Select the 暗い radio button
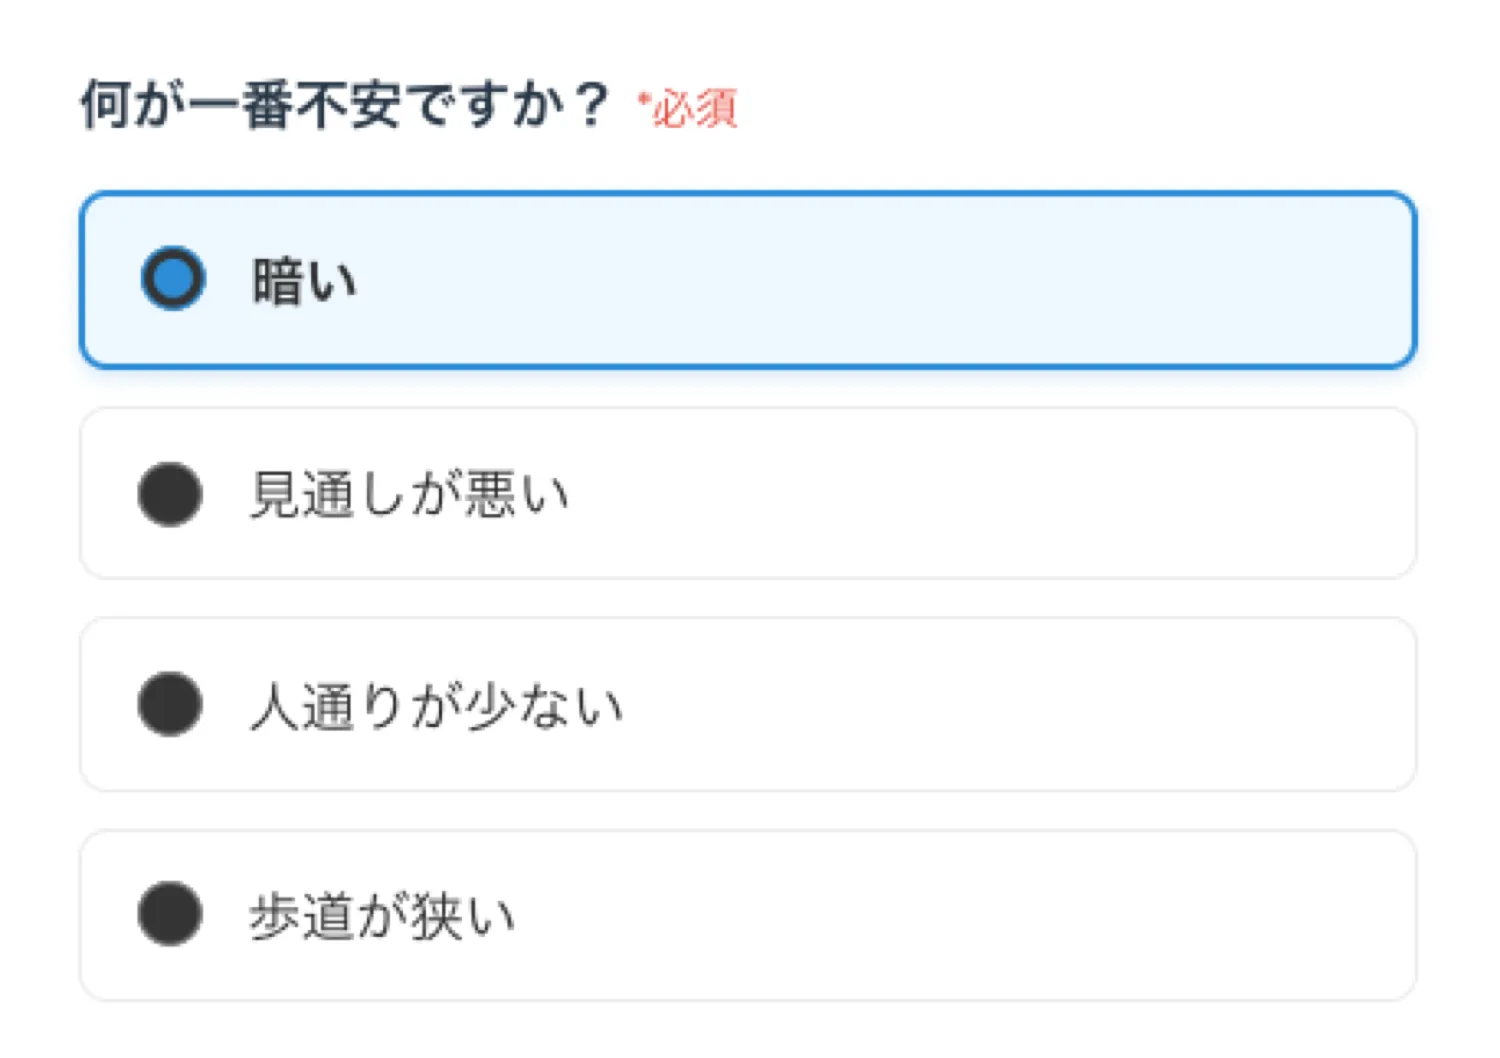 173,278
